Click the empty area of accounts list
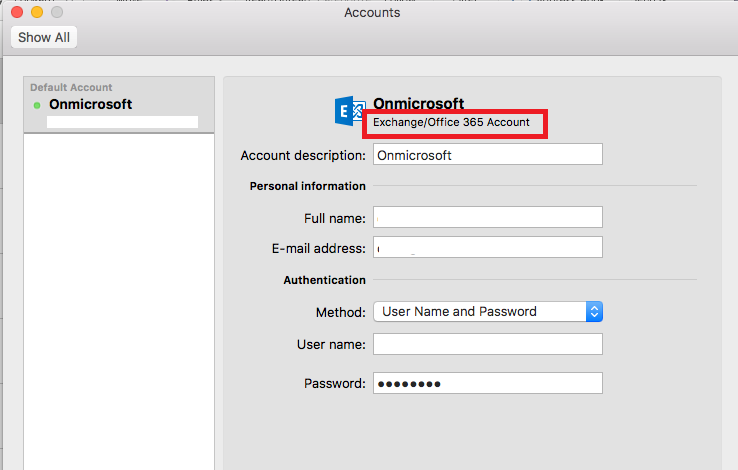738x470 pixels. coord(119,301)
